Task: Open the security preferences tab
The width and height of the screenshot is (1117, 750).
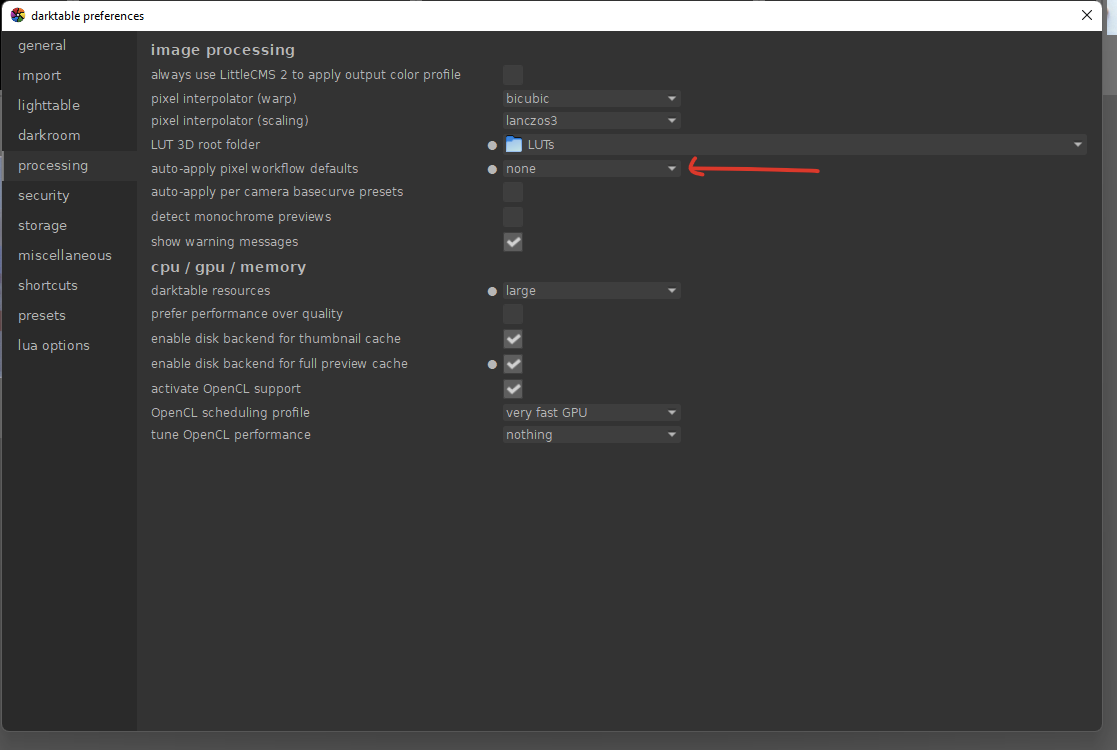Action: point(69,195)
